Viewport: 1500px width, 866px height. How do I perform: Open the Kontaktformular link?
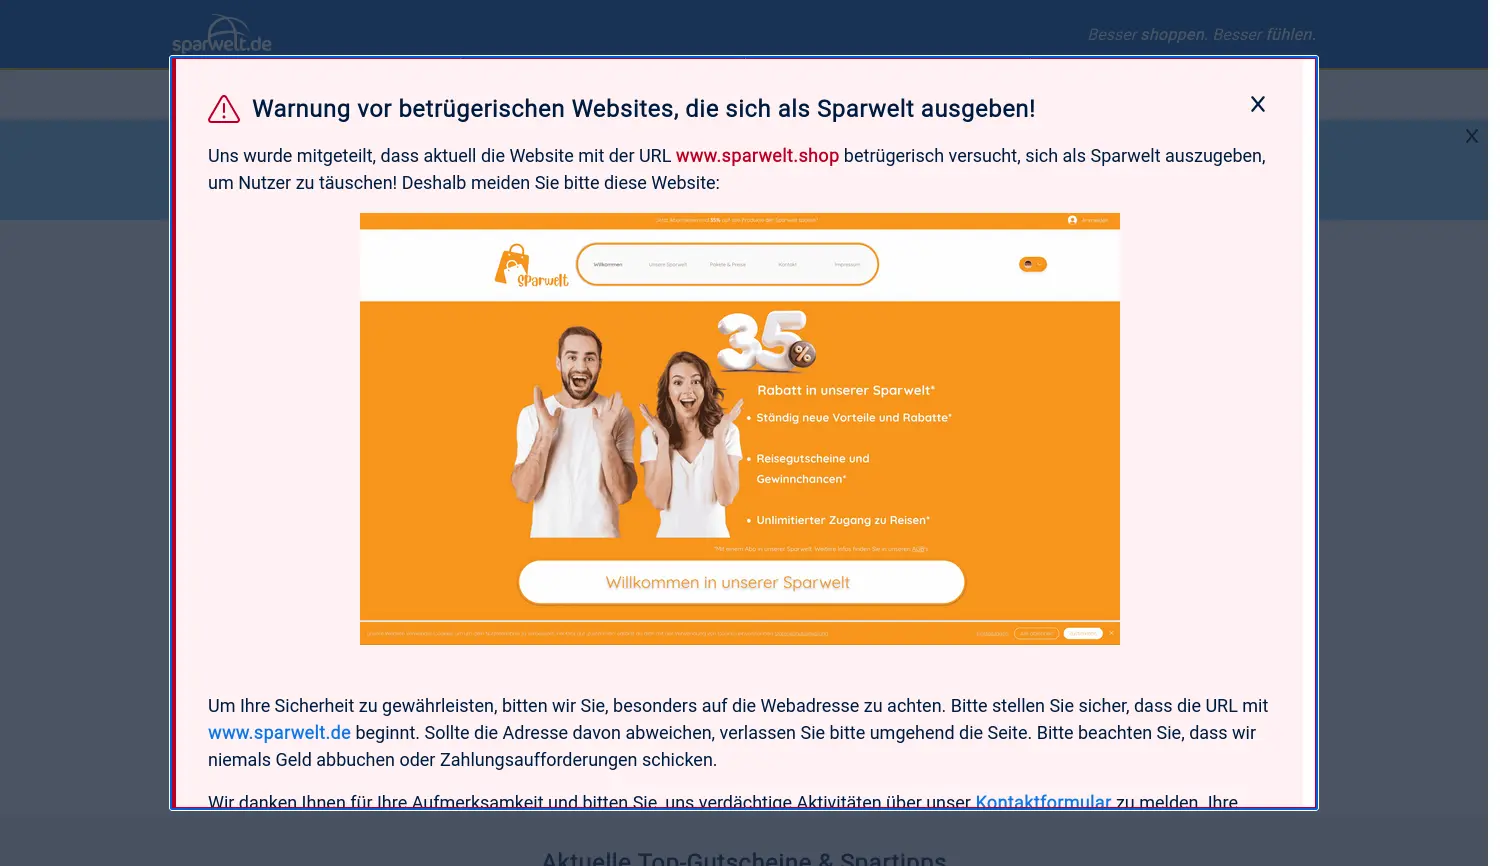(x=1043, y=801)
